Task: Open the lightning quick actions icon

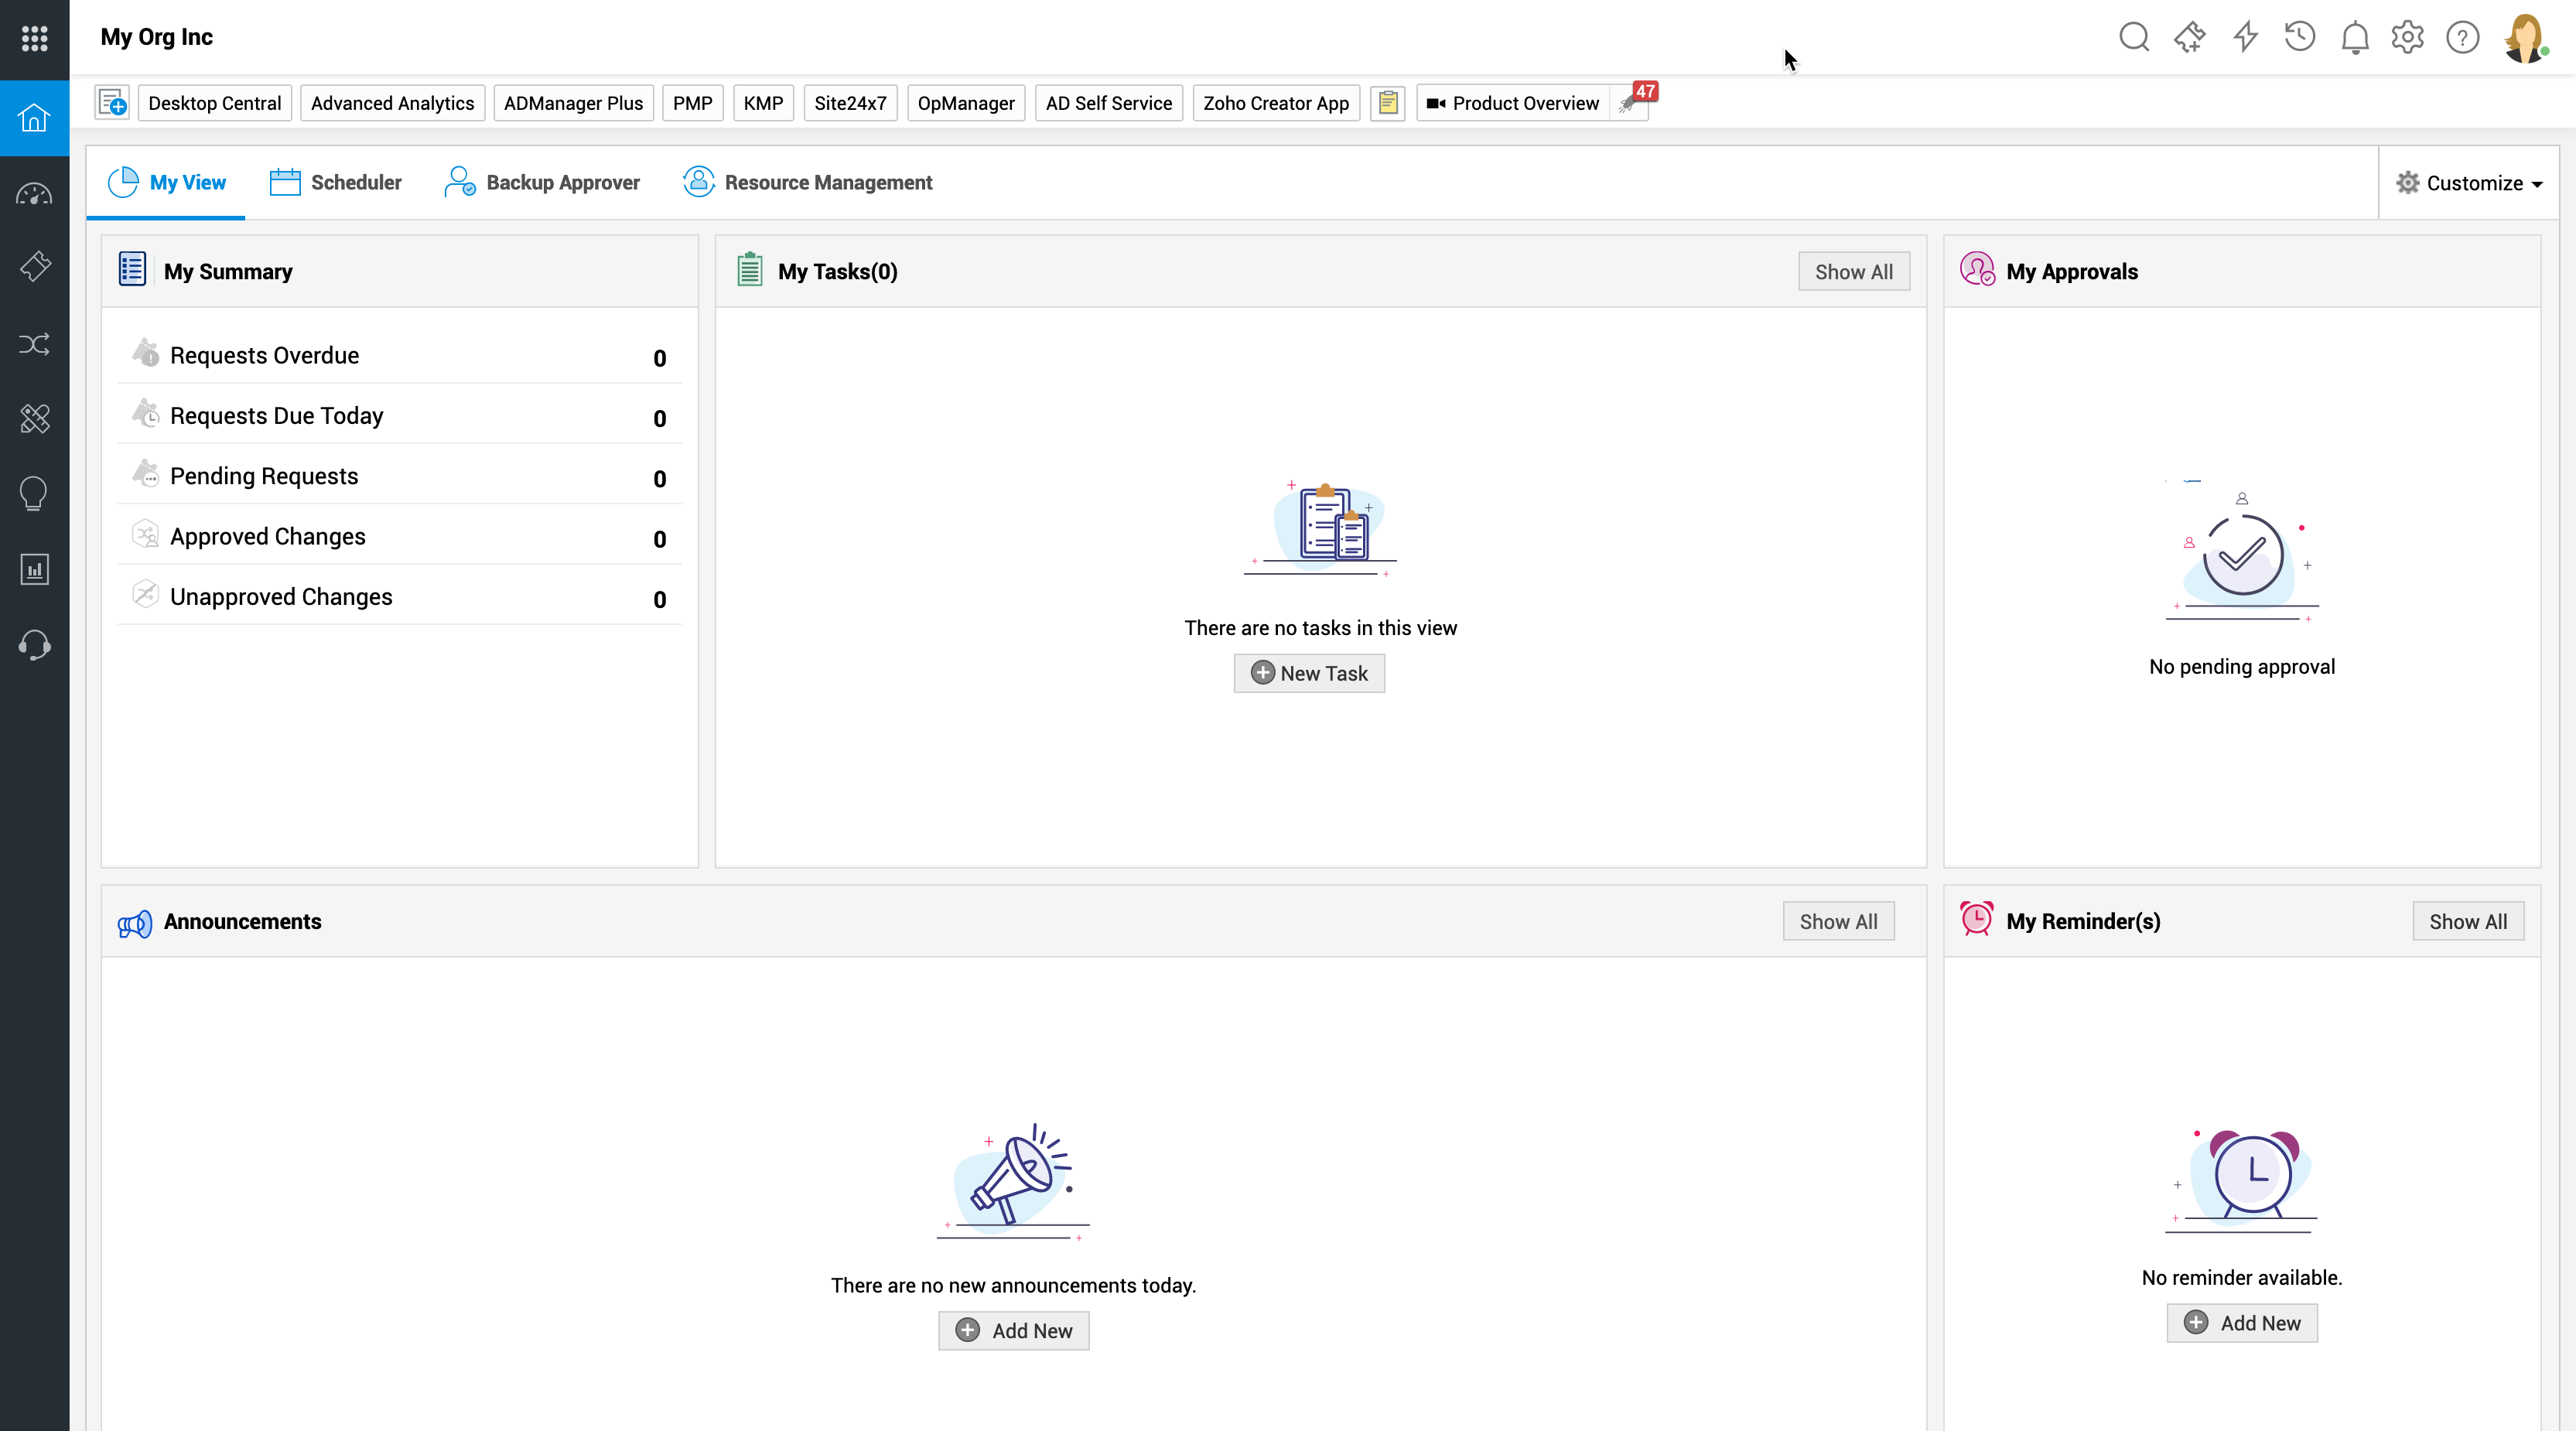Action: [x=2245, y=38]
